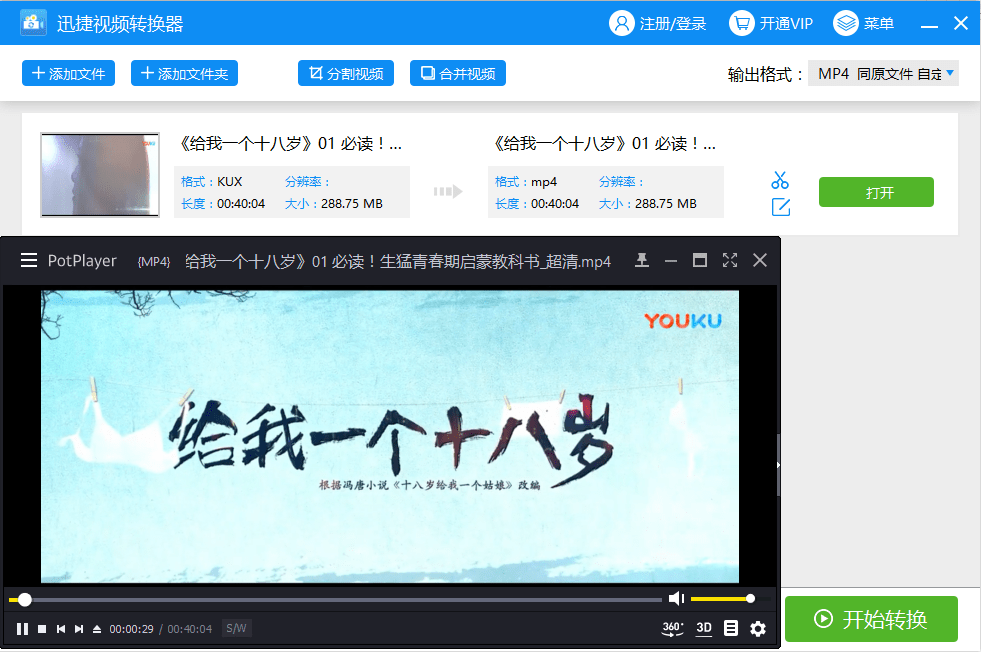This screenshot has height=652, width=981.
Task: Open 开通VIP shopping cart option
Action: pyautogui.click(x=771, y=24)
